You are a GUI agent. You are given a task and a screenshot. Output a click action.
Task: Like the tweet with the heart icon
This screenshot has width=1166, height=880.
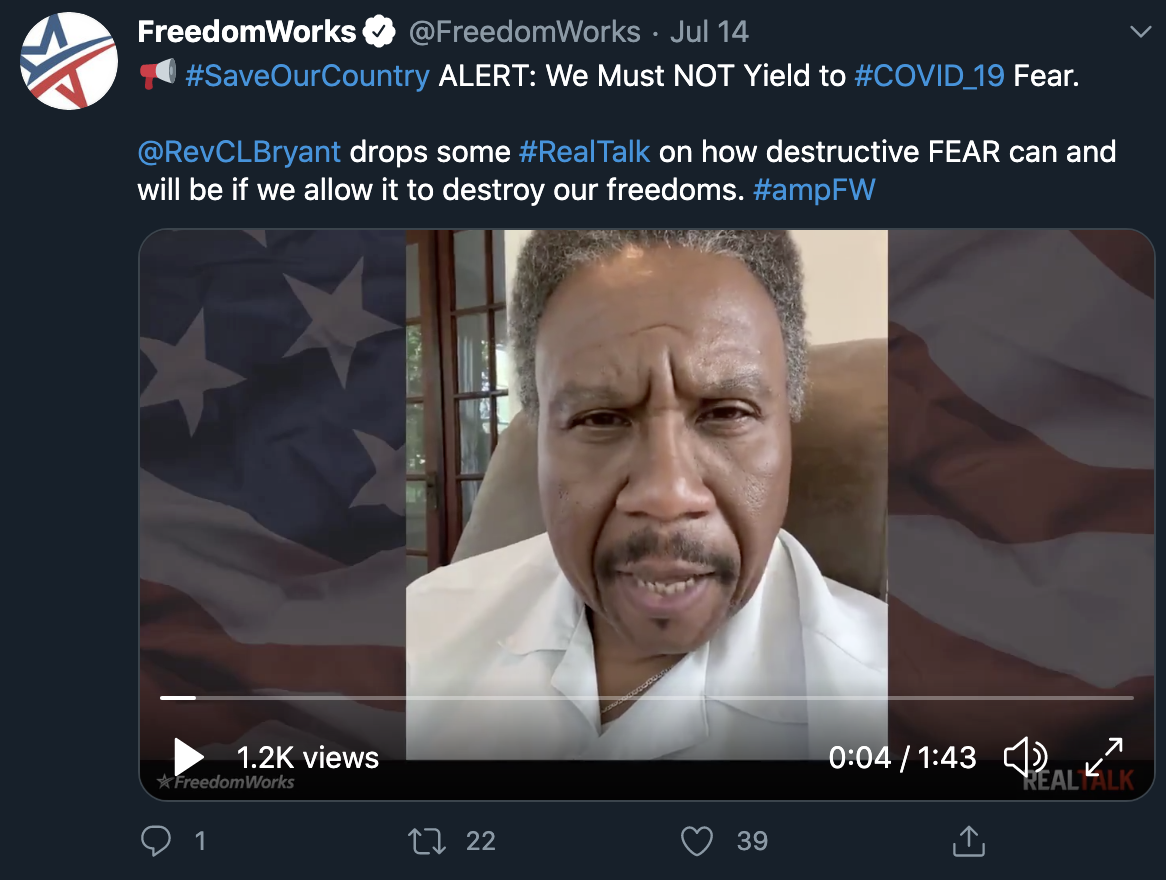tap(697, 841)
